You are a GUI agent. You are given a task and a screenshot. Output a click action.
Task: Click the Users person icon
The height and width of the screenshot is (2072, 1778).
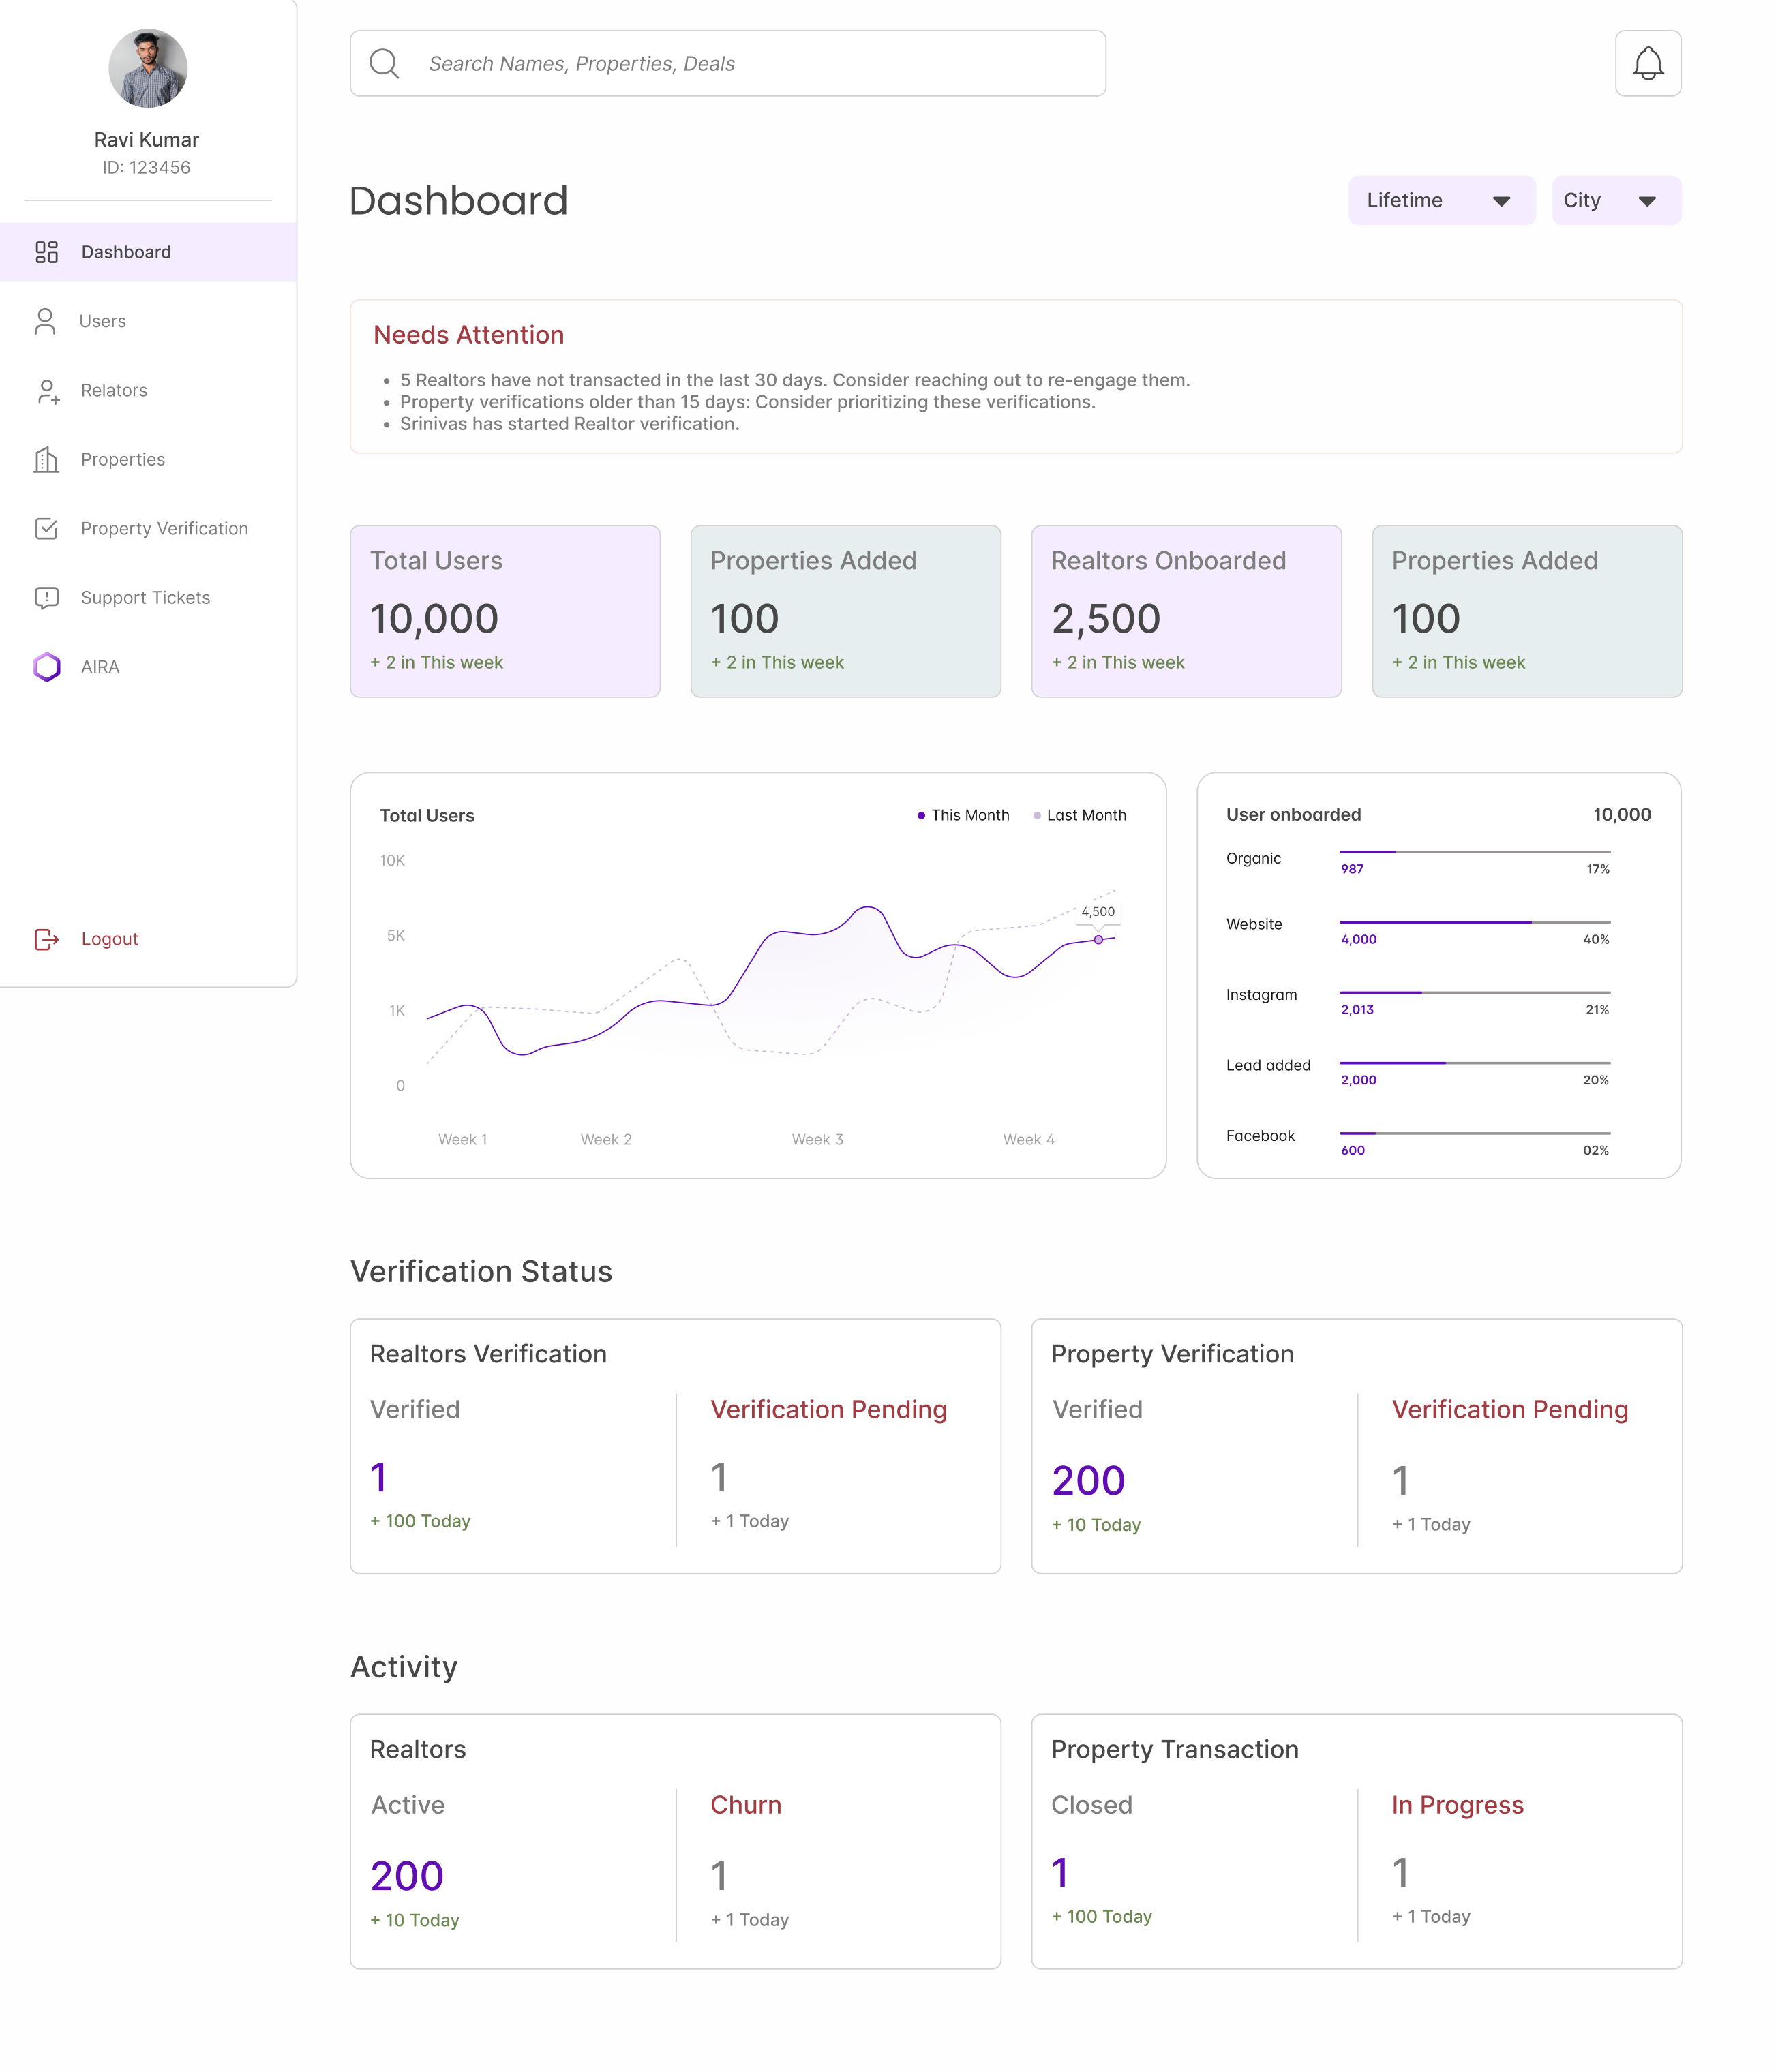pos(45,321)
